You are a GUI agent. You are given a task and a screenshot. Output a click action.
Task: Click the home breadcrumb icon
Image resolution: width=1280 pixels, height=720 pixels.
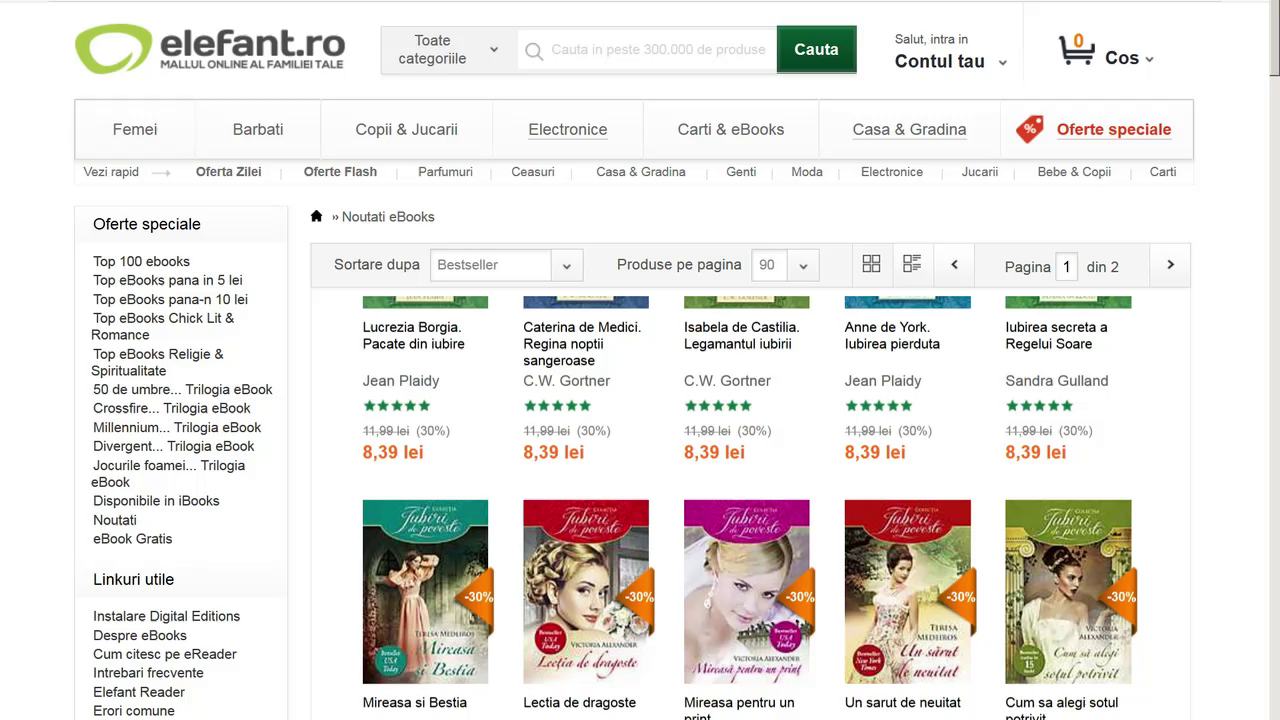317,216
